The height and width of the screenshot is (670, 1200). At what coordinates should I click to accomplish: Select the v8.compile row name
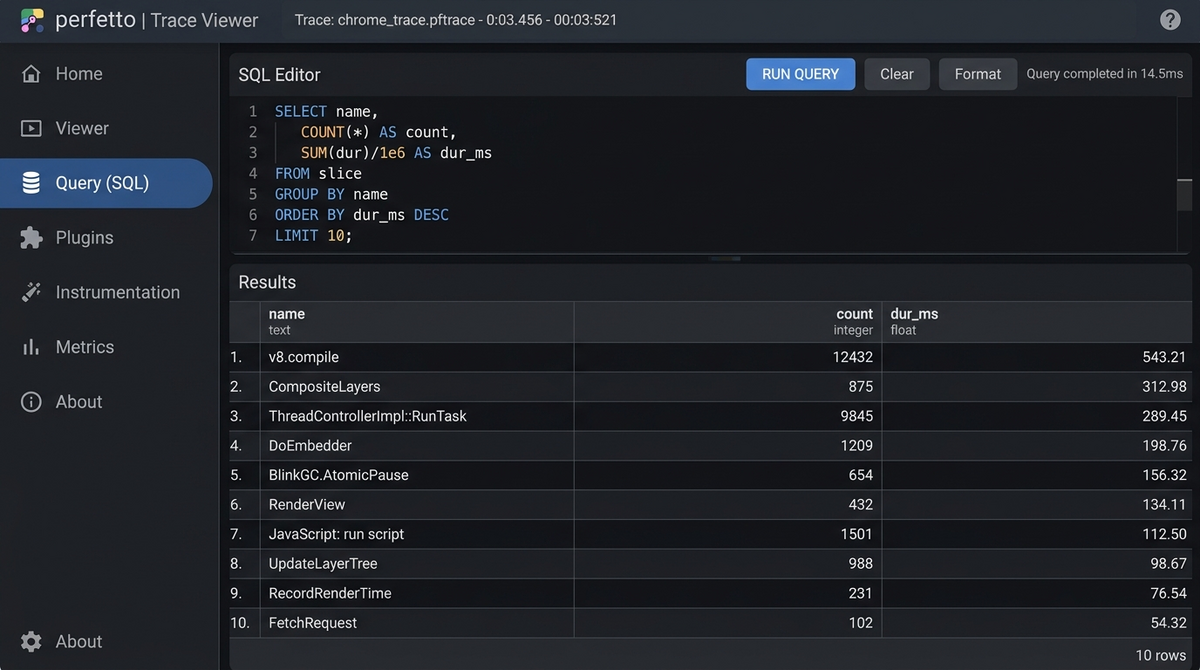tap(304, 357)
